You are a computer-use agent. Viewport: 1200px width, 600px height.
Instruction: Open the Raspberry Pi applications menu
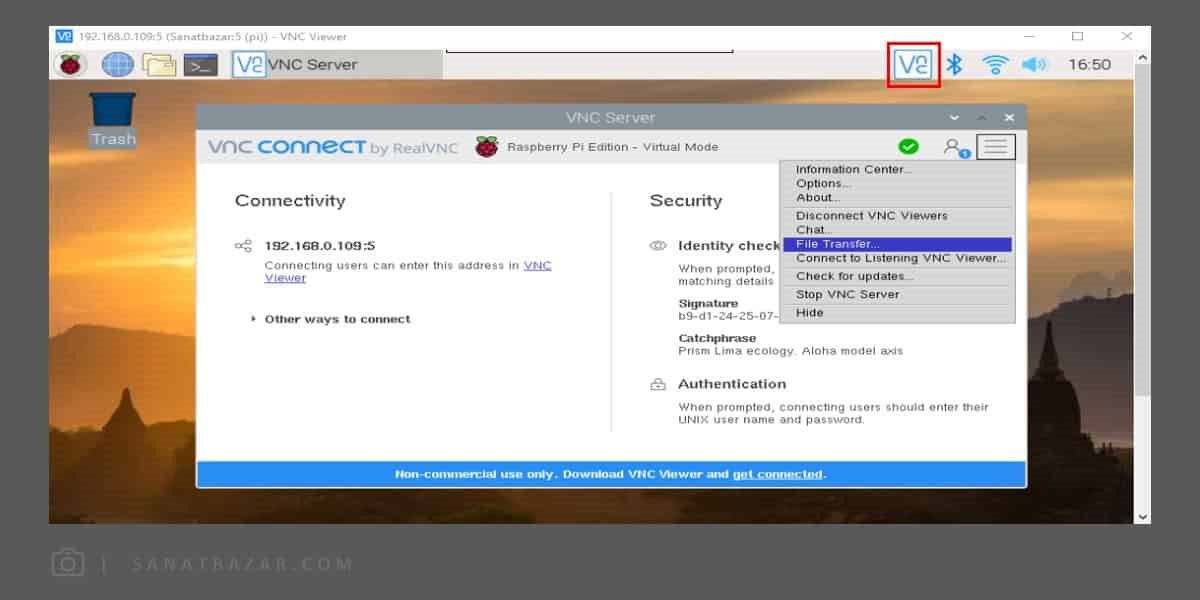(70, 65)
